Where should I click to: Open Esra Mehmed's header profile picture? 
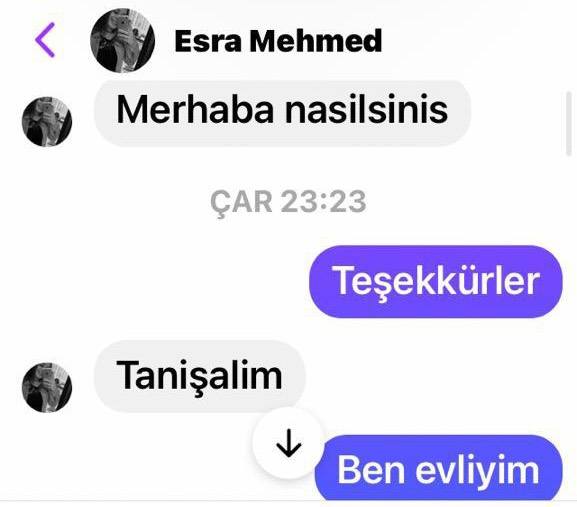coord(122,40)
